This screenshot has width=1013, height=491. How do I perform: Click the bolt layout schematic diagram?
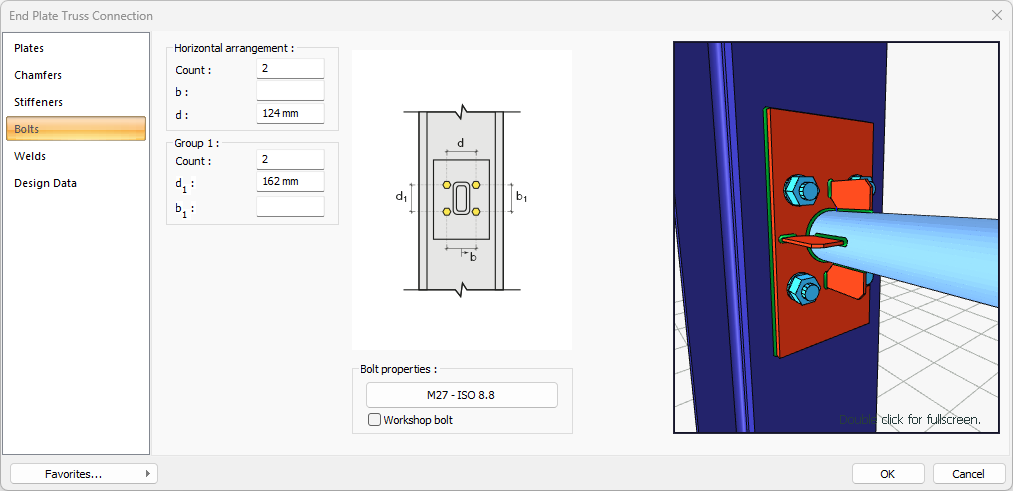pos(461,200)
